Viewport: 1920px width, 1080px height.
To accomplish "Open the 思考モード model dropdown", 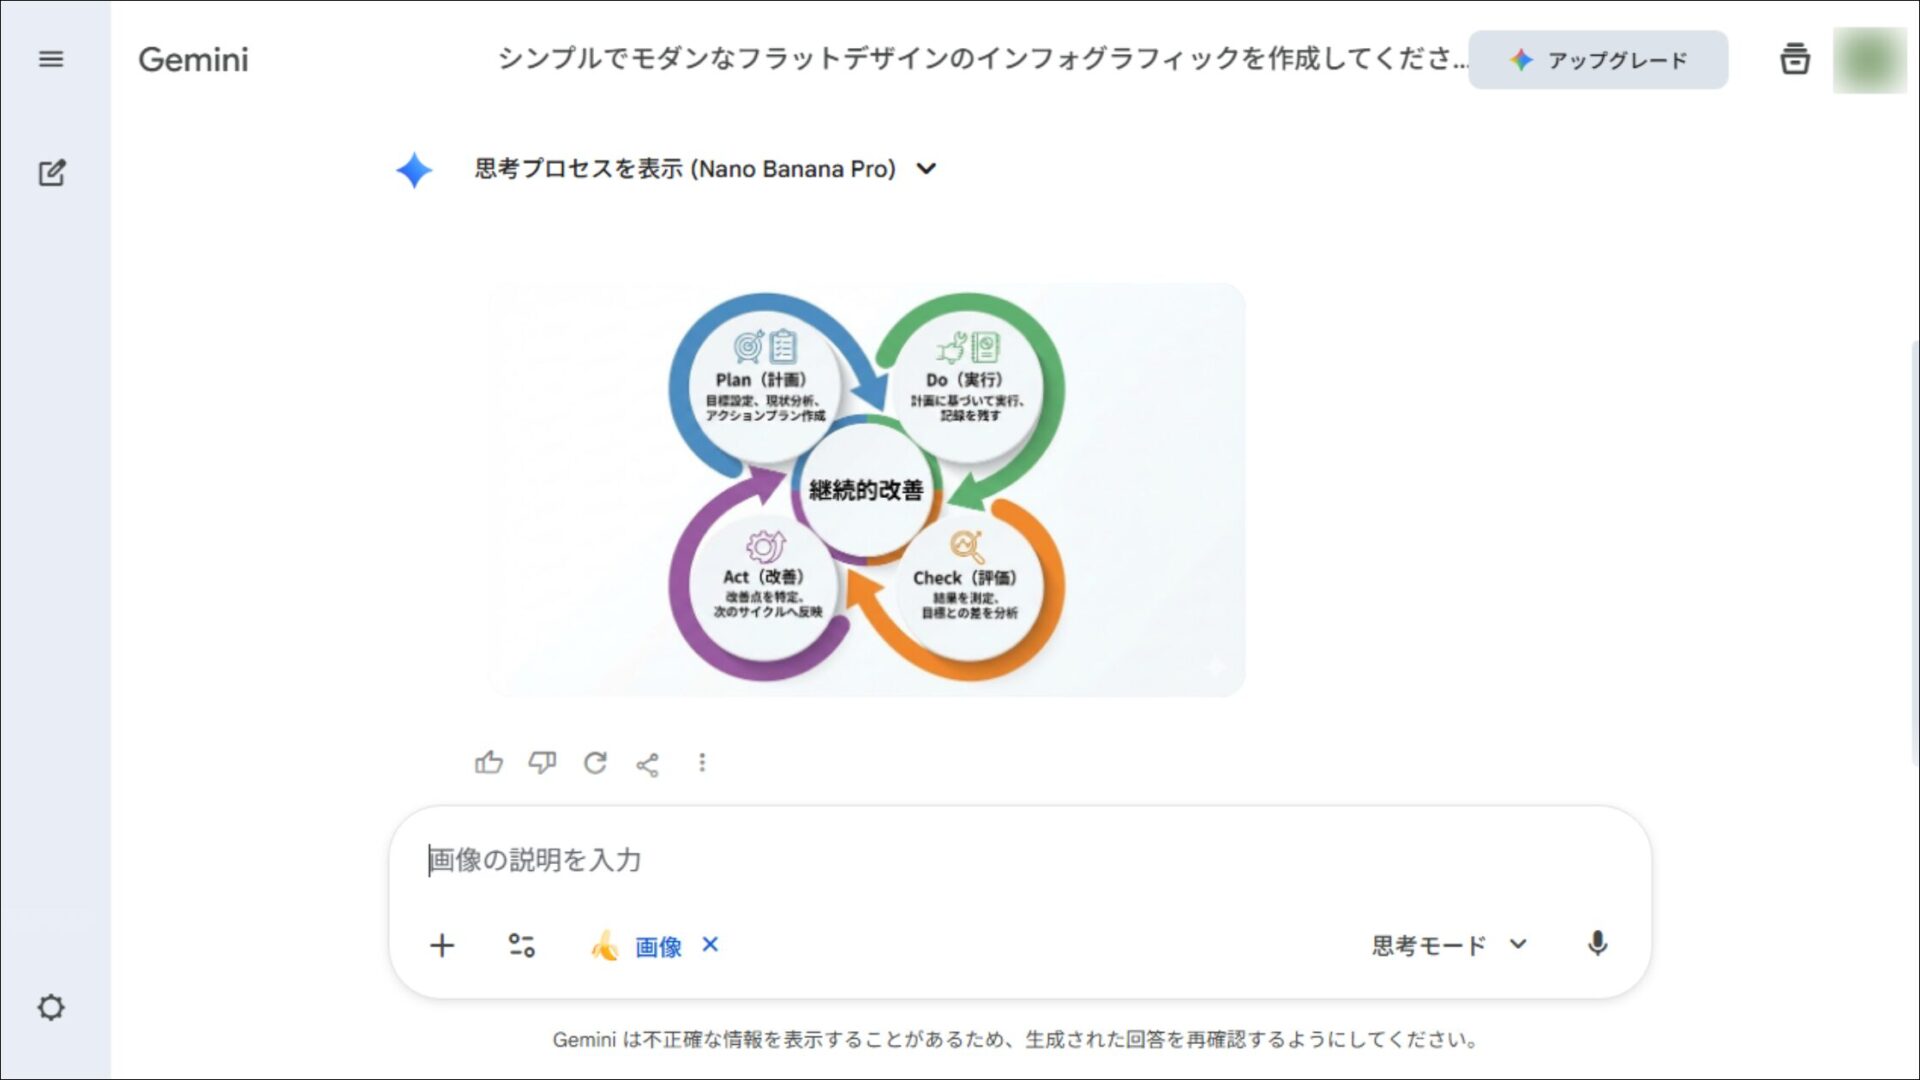I will pyautogui.click(x=1448, y=945).
